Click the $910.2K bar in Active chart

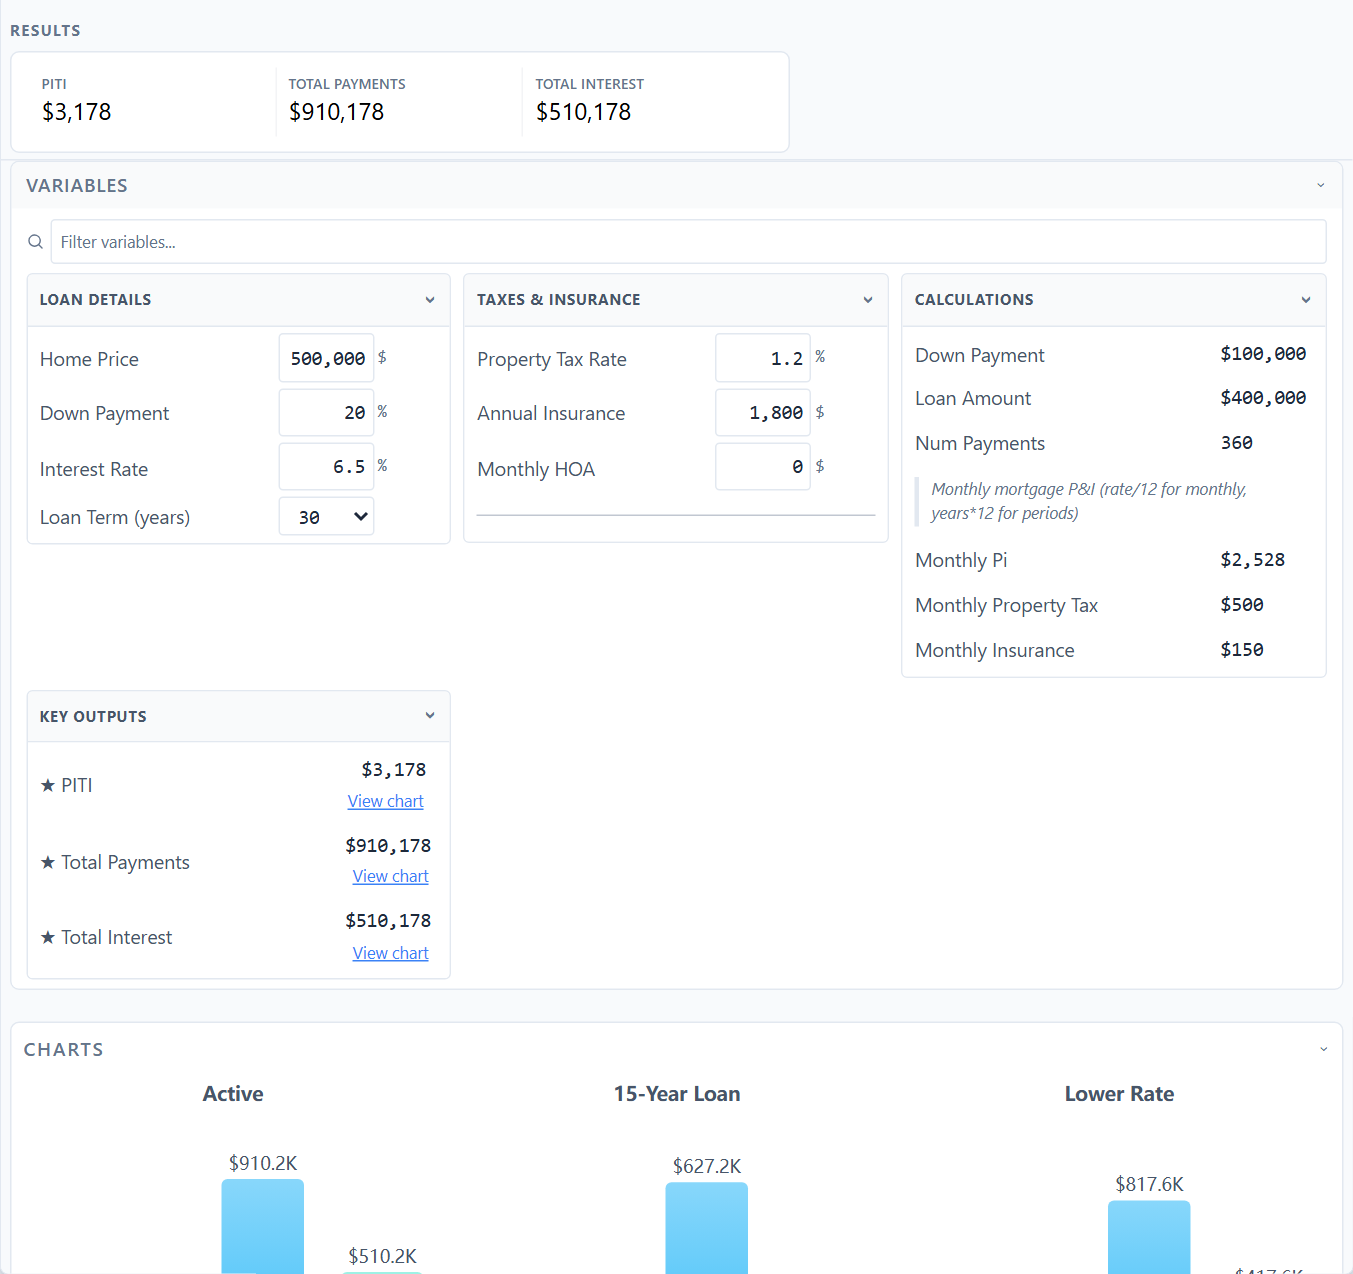263,1227
